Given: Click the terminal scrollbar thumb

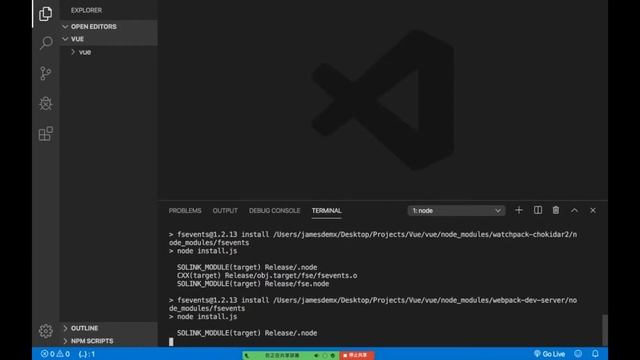Looking at the screenshot, I should [x=605, y=330].
